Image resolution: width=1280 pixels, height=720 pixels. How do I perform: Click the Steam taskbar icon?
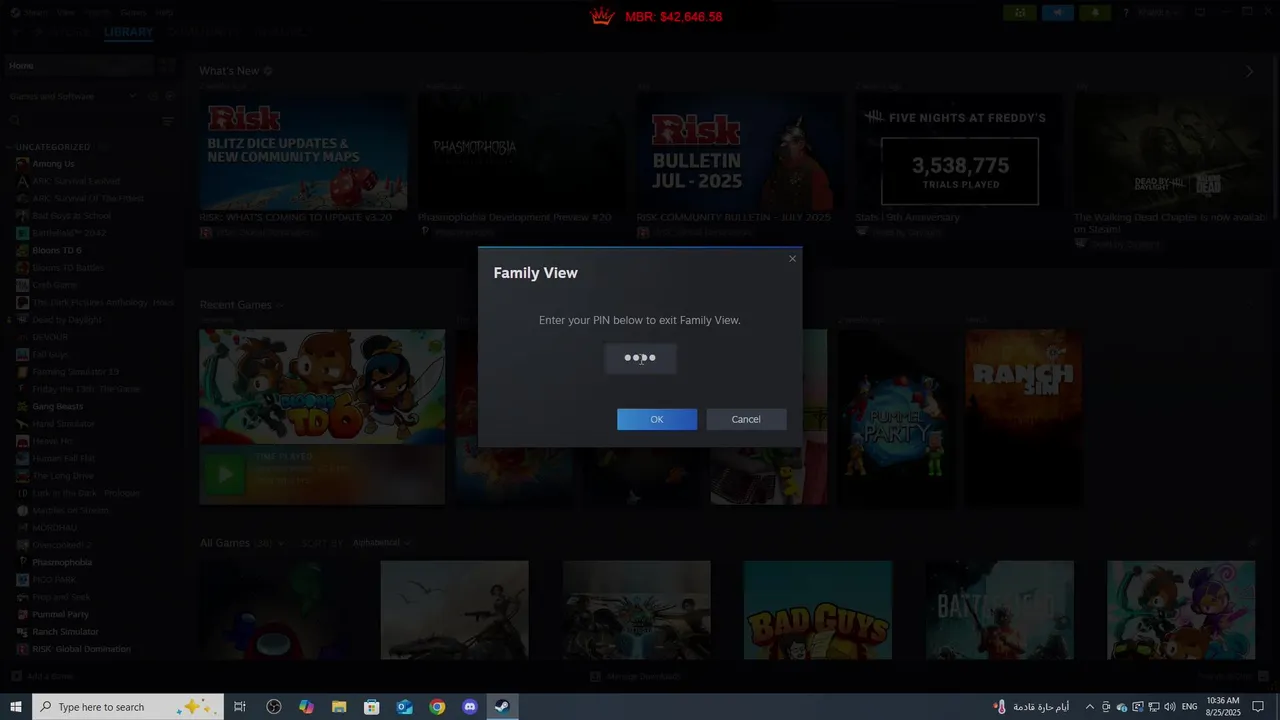(502, 707)
